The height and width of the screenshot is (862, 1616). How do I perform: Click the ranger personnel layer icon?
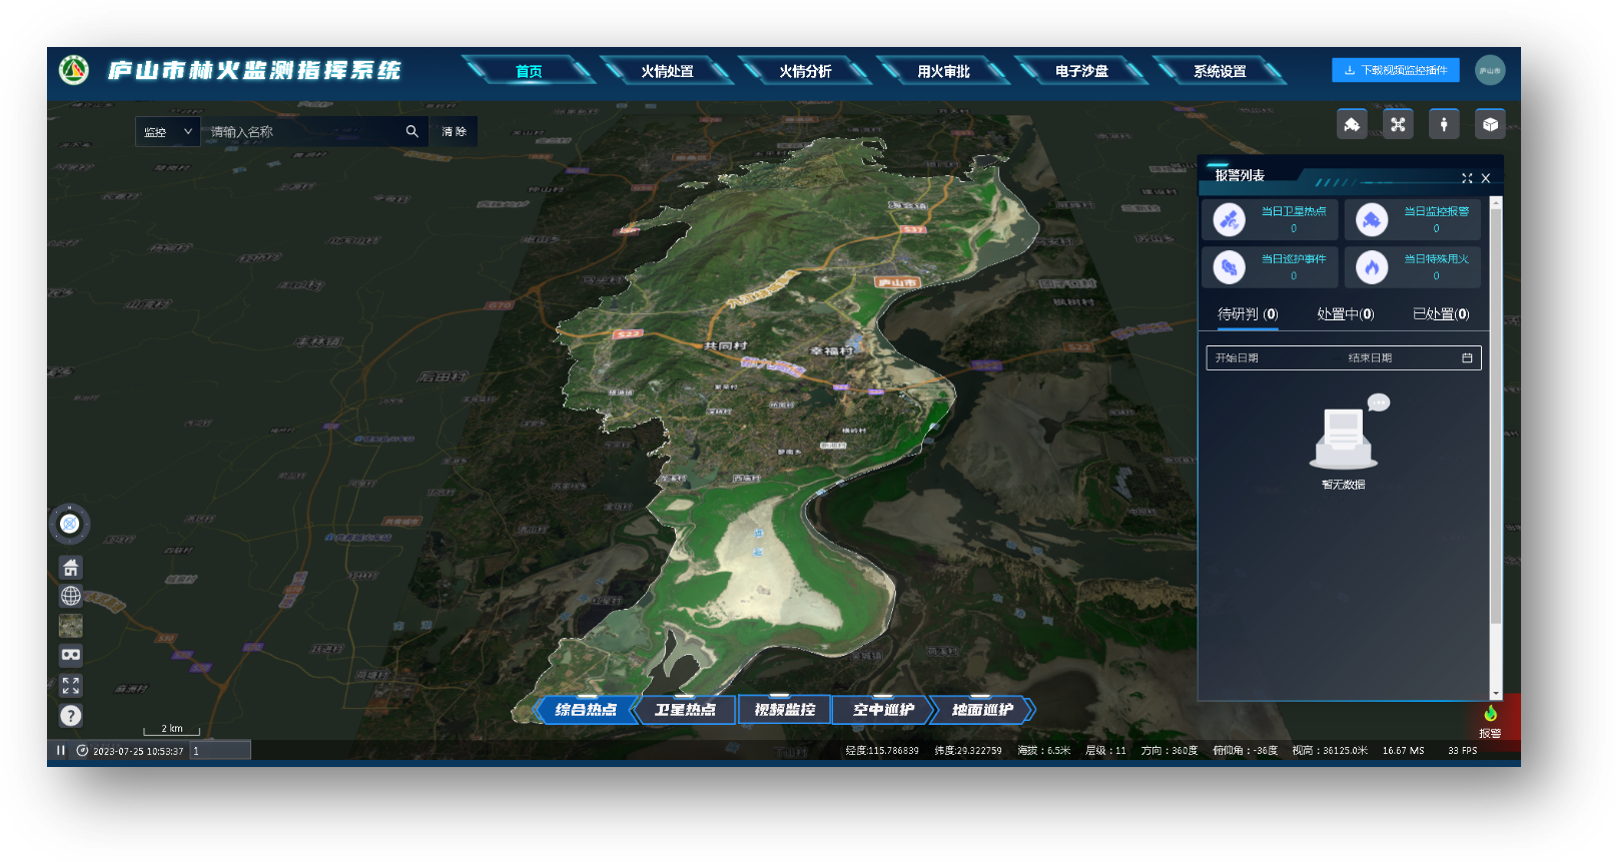(x=1444, y=125)
